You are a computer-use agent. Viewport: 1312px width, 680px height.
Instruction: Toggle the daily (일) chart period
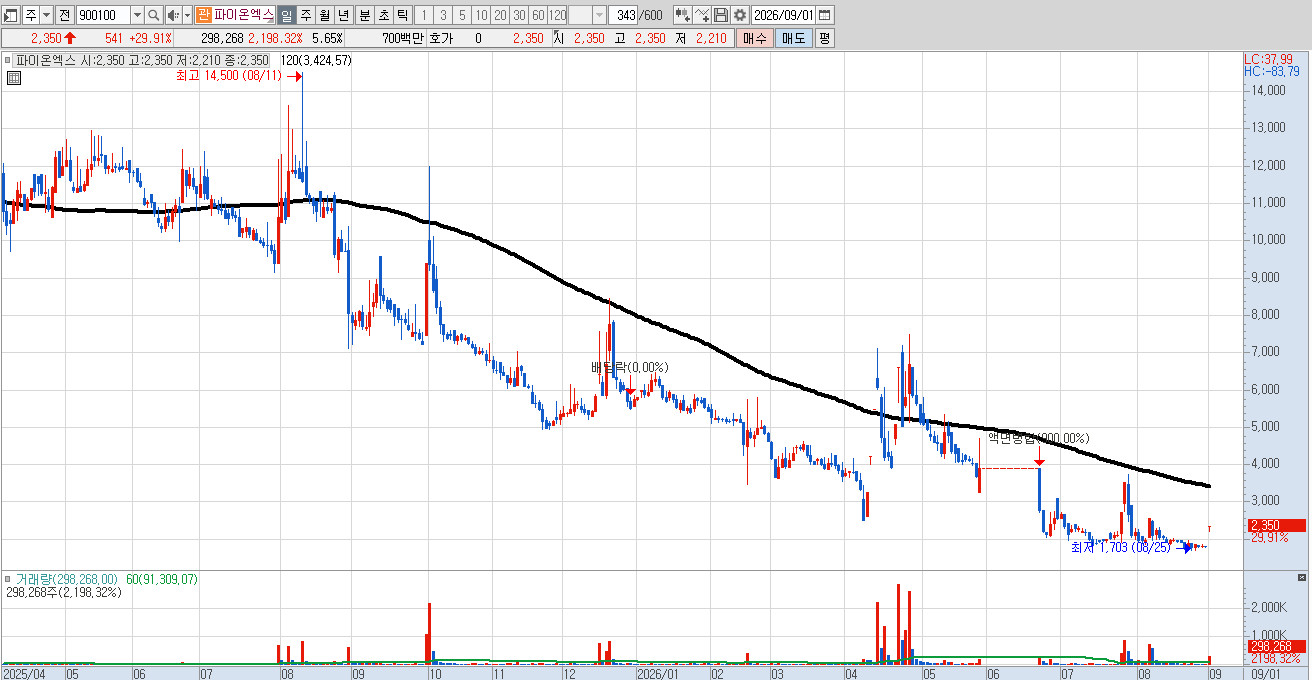[286, 15]
